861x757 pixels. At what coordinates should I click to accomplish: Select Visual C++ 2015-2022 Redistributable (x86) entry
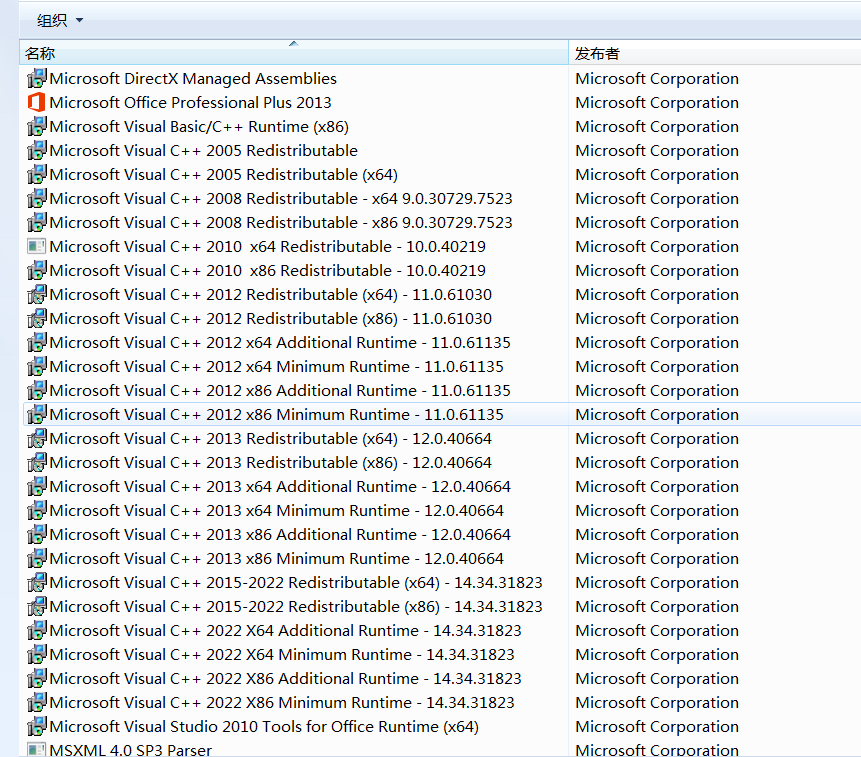295,606
